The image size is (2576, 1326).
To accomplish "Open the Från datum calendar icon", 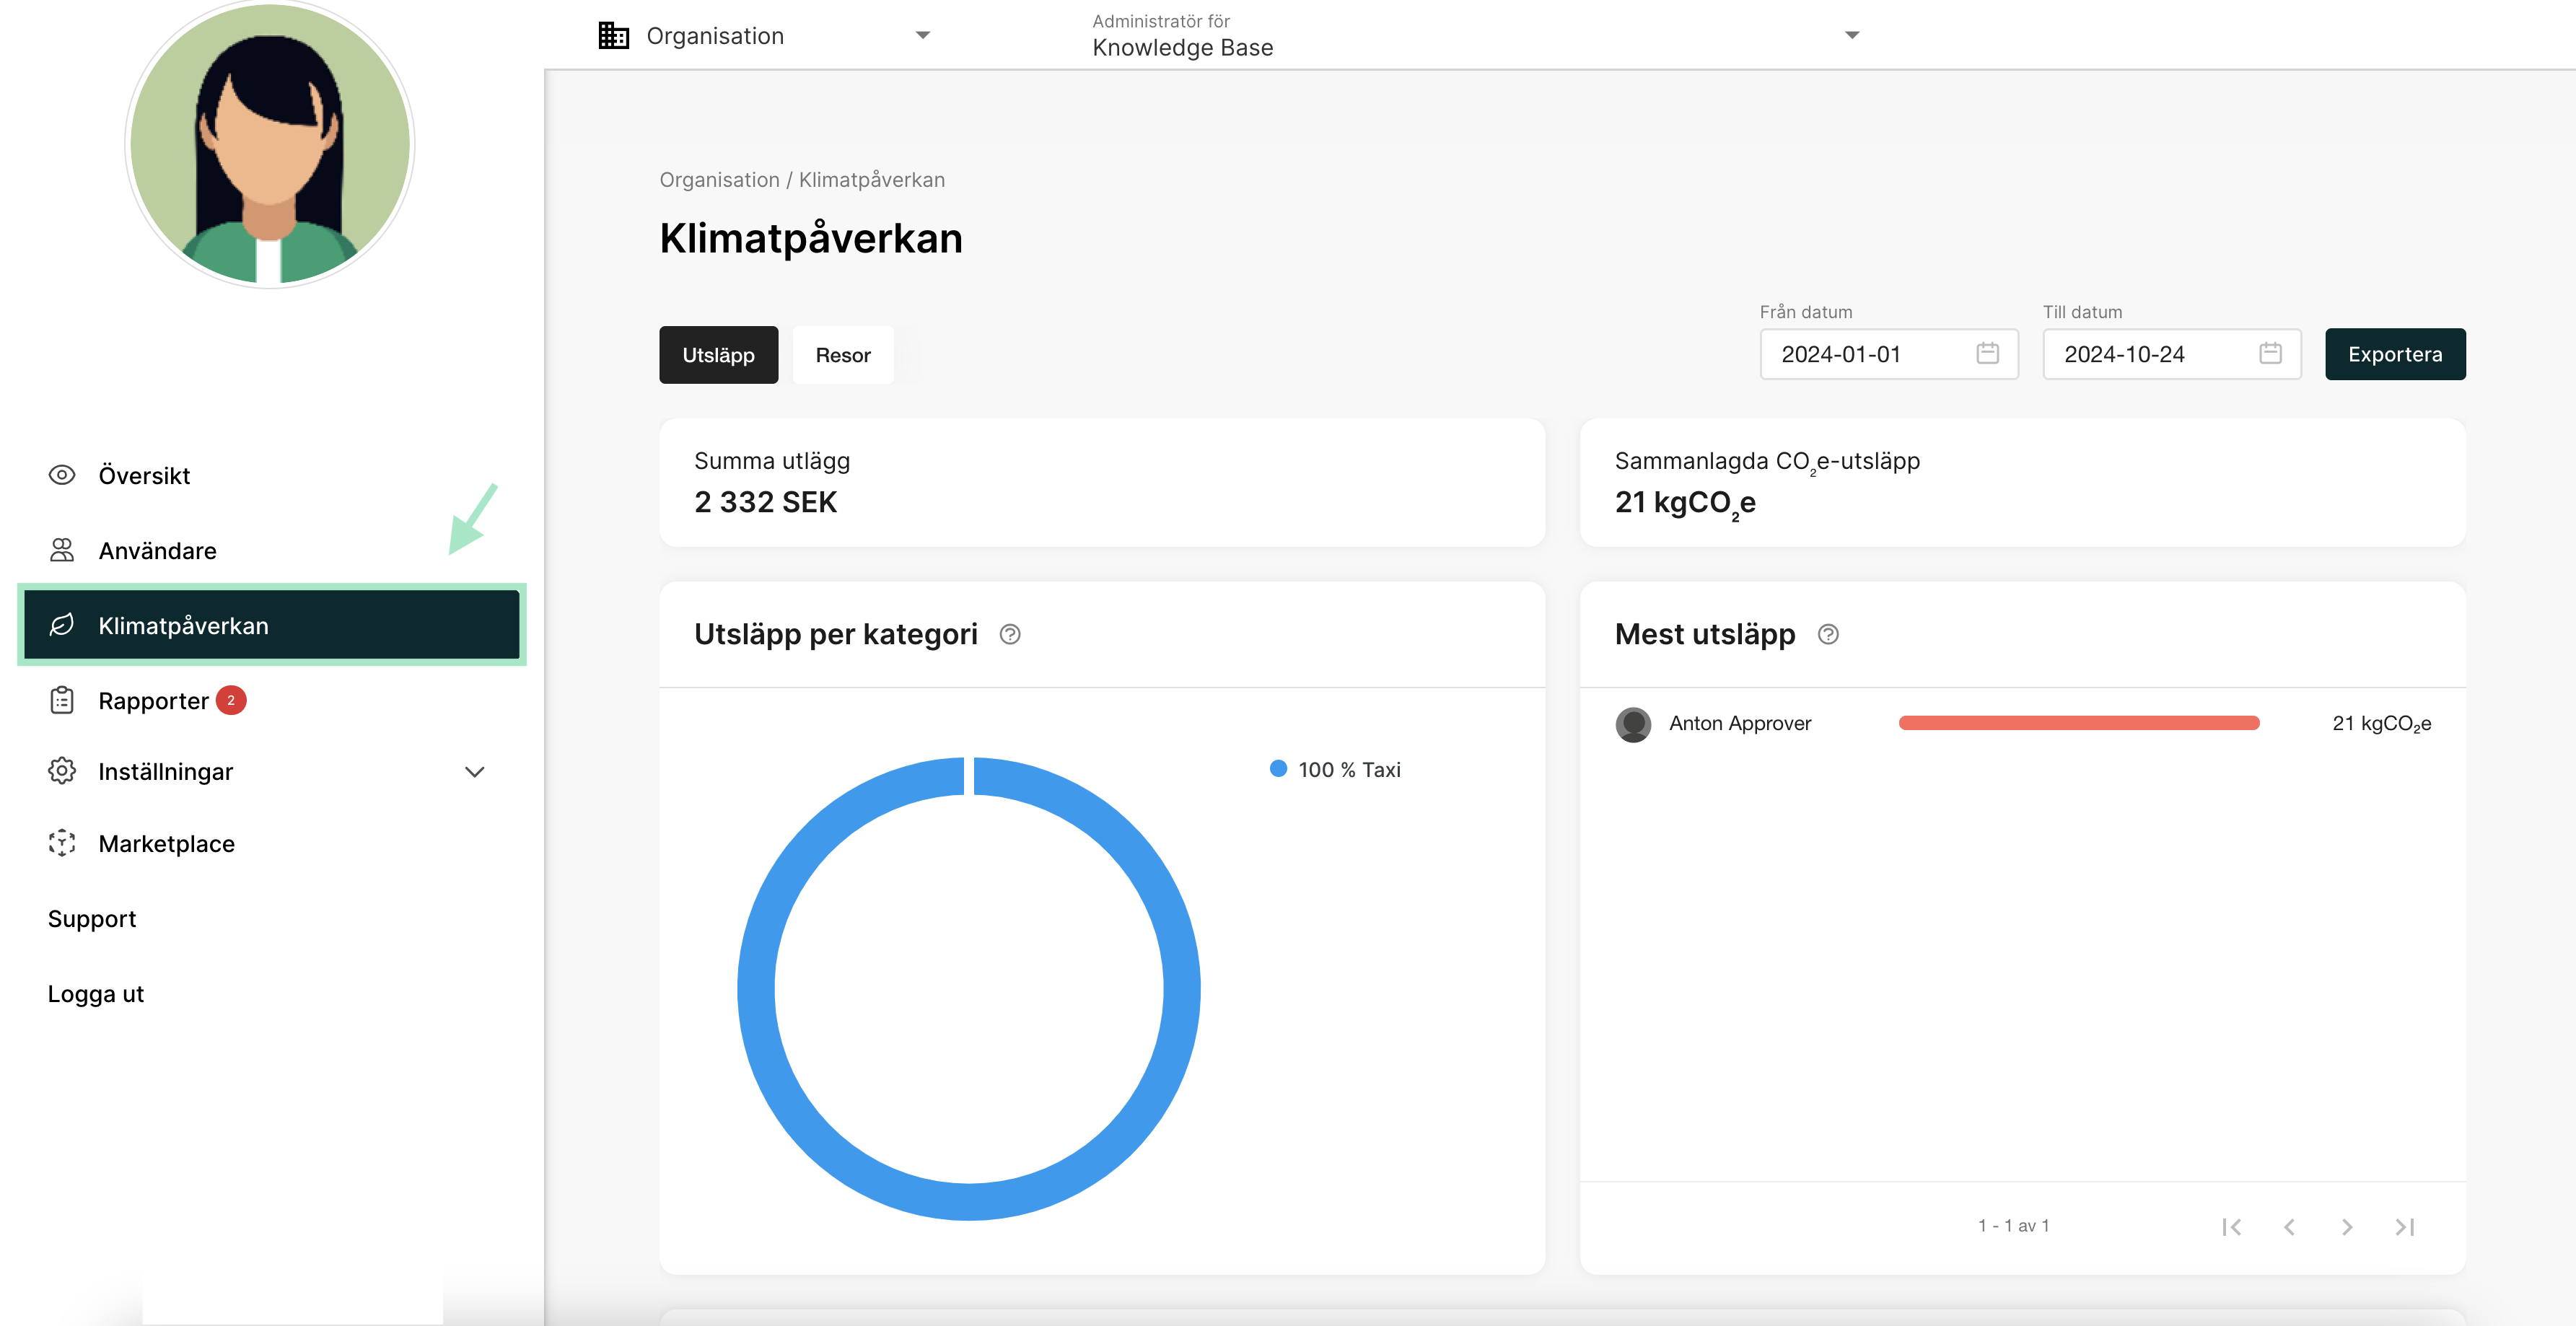I will point(1987,353).
